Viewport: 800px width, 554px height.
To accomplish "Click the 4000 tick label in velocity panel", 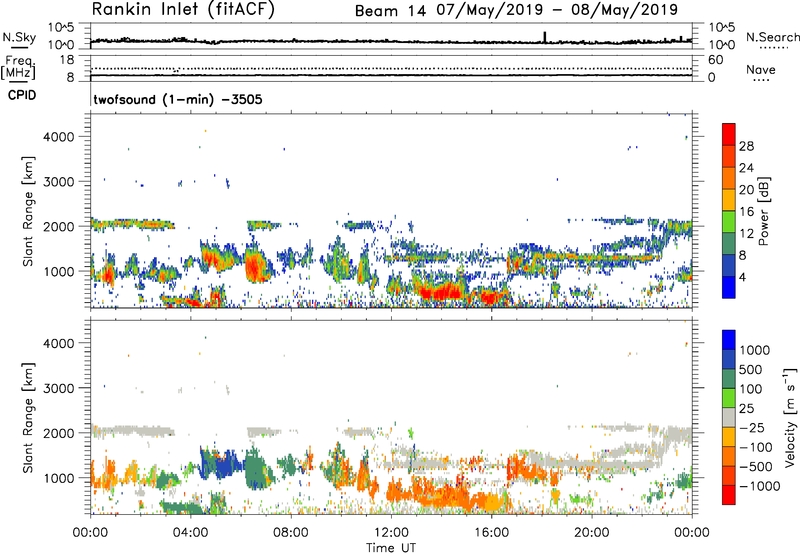I will coord(59,343).
